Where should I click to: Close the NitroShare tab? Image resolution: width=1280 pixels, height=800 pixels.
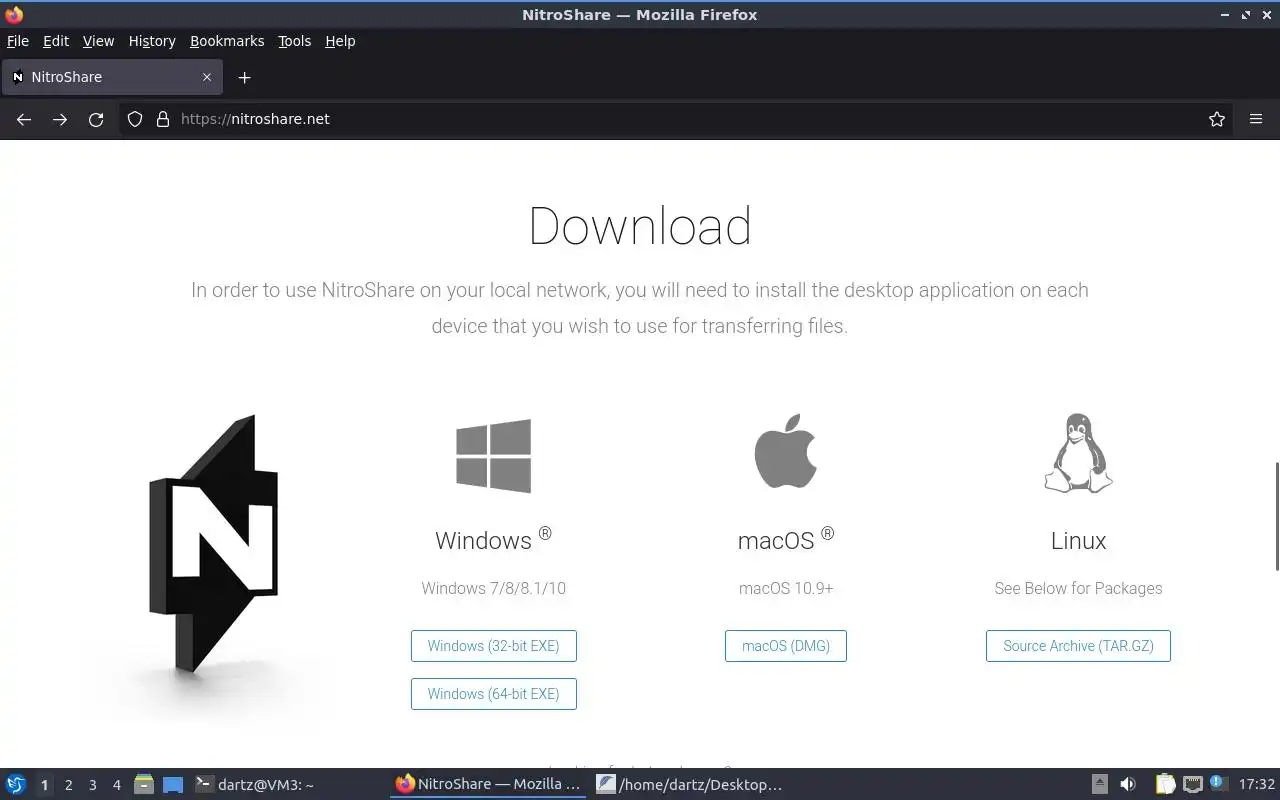[x=207, y=77]
